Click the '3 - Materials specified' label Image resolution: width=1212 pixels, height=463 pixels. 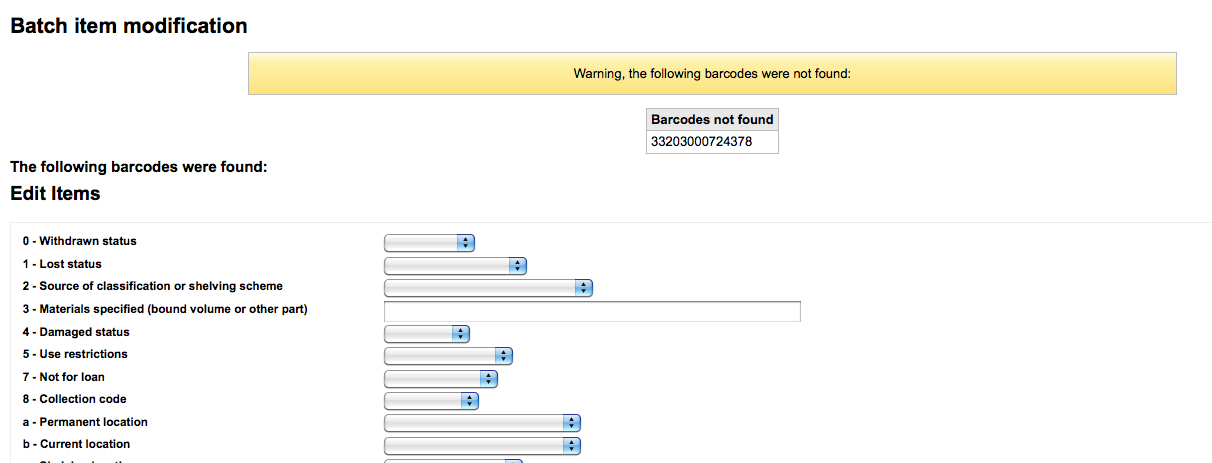[165, 309]
